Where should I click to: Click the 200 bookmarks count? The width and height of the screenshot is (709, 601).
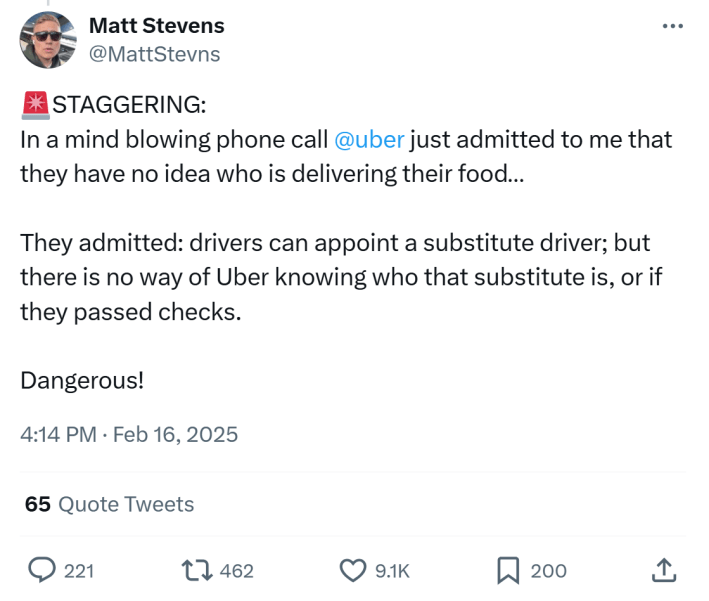(x=548, y=571)
